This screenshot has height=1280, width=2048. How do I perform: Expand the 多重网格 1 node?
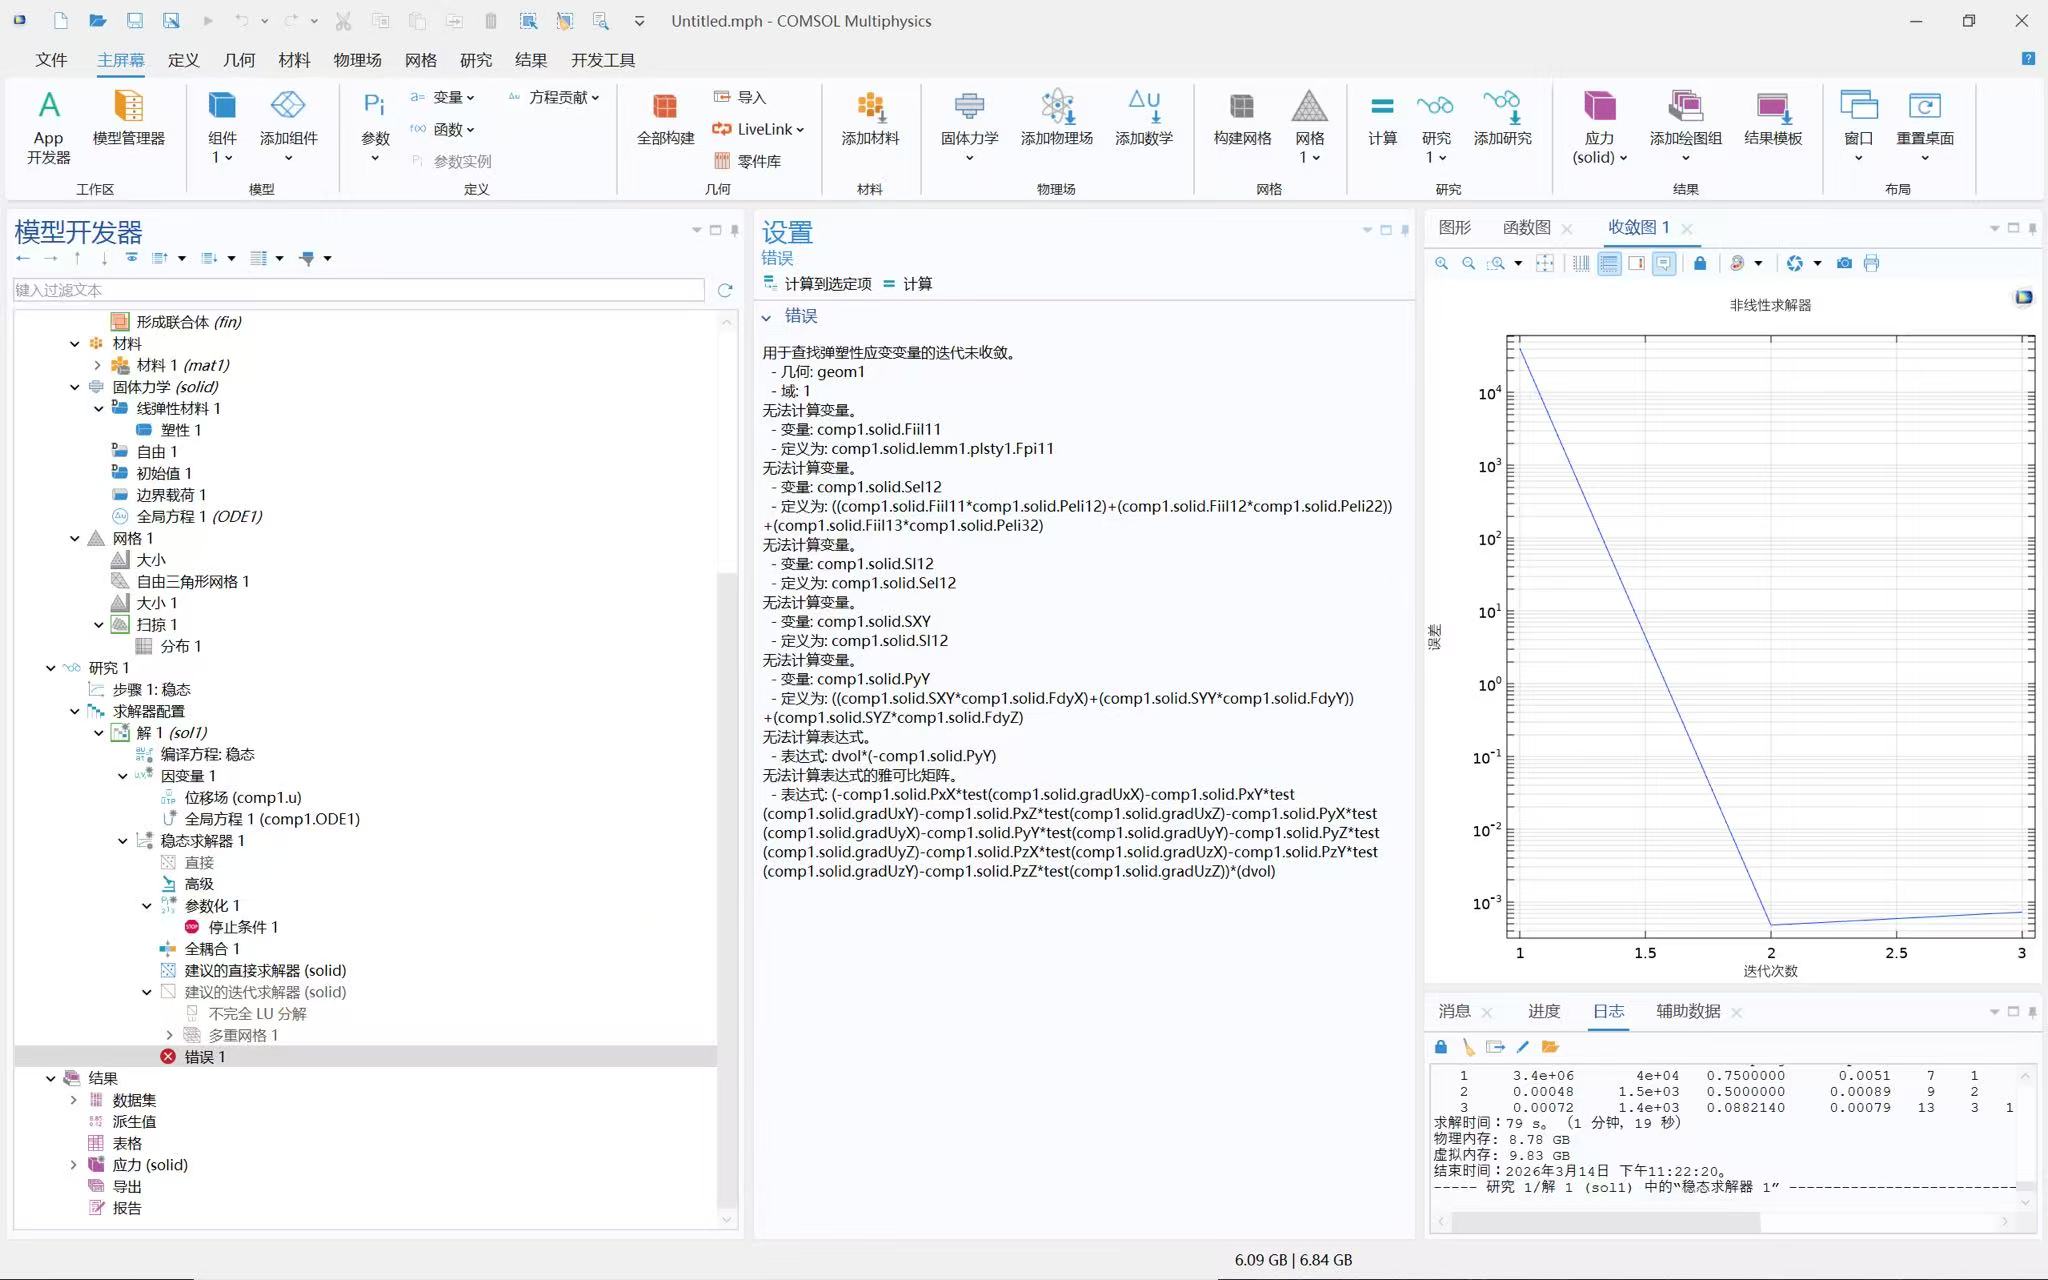169,1035
